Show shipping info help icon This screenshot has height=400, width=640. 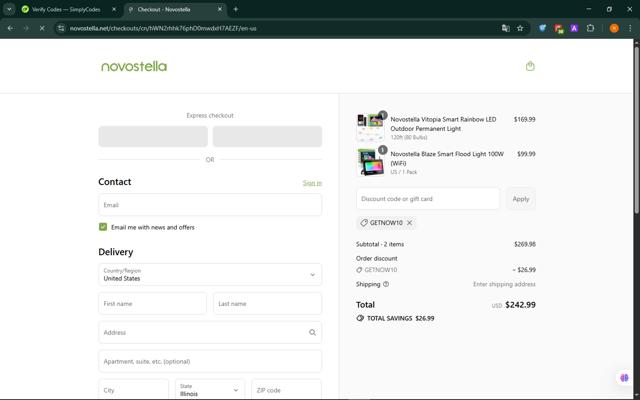tap(386, 284)
